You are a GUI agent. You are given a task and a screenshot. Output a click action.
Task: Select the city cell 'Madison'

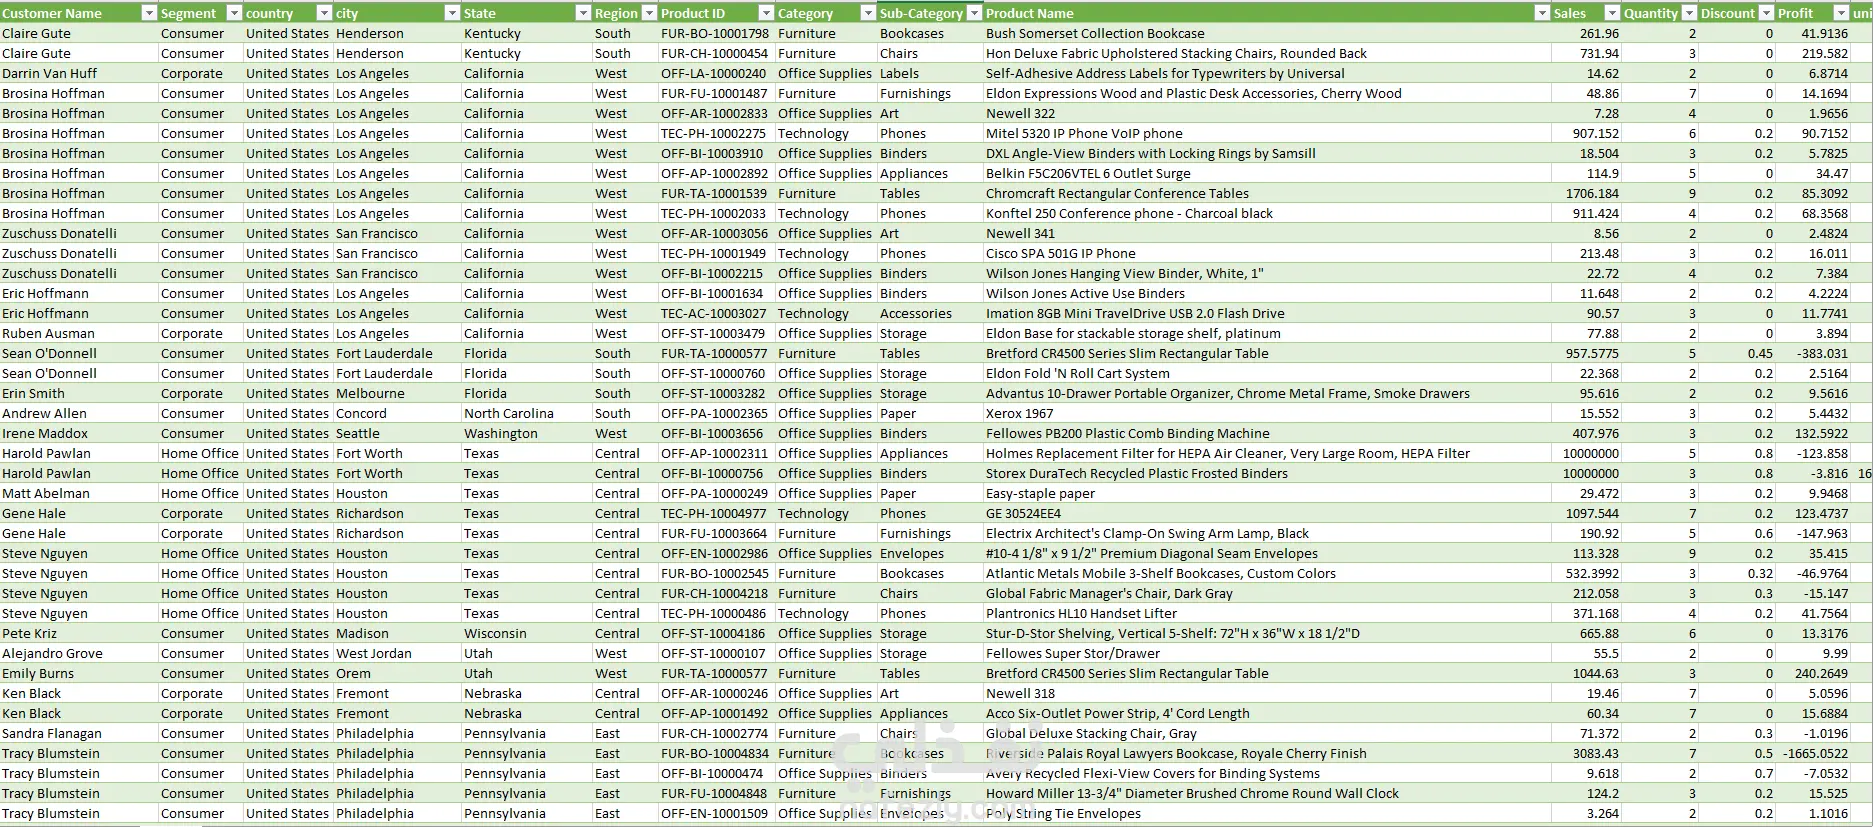pyautogui.click(x=397, y=633)
